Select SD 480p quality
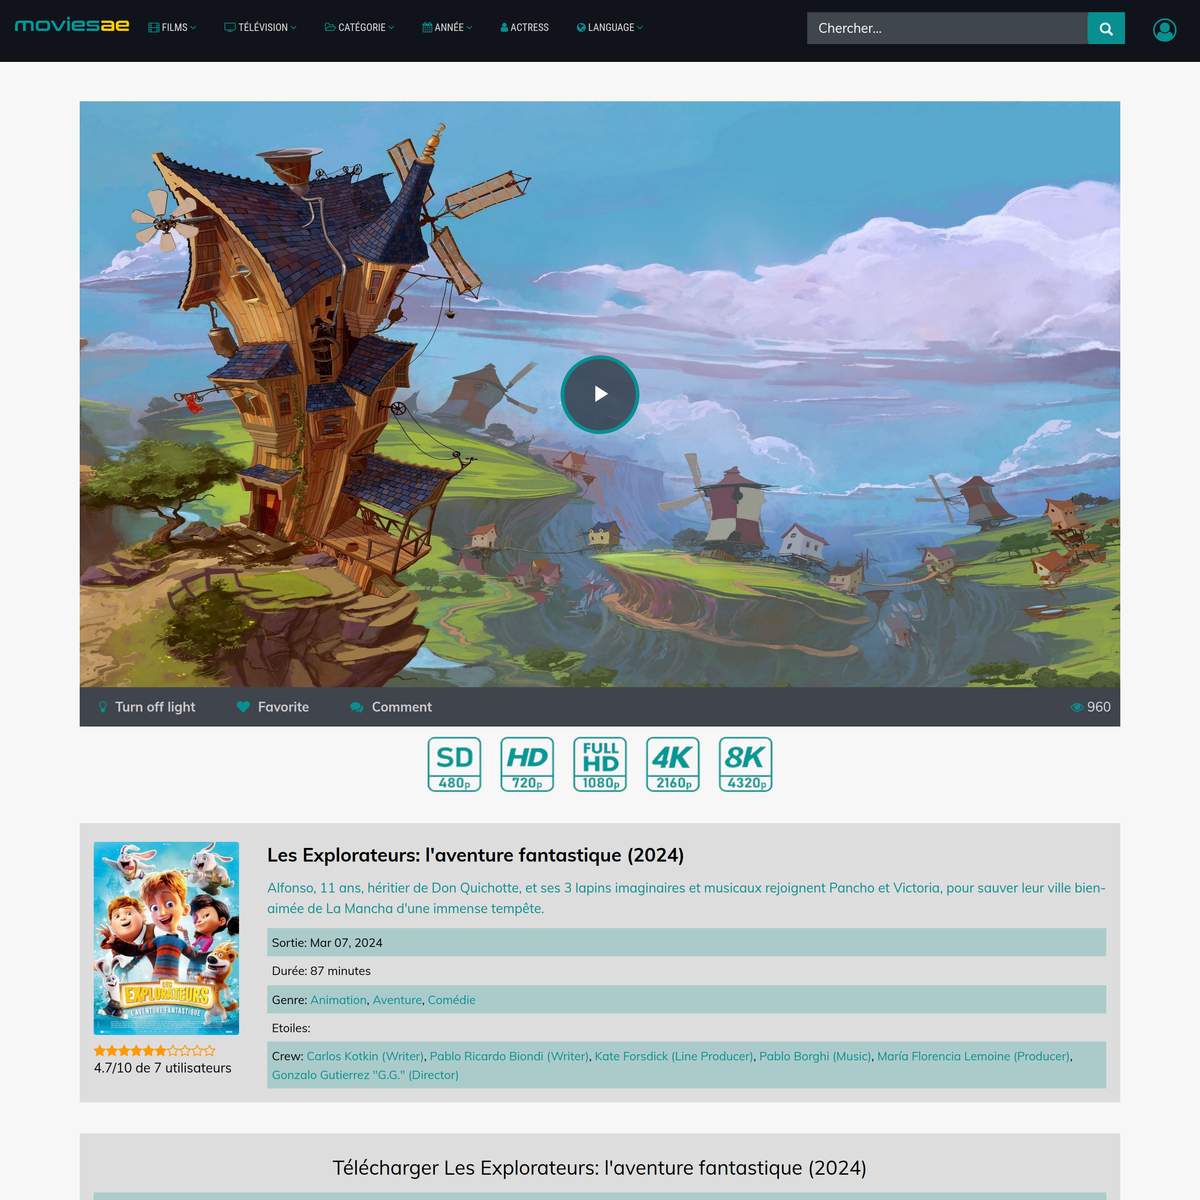The image size is (1200, 1200). 455,764
